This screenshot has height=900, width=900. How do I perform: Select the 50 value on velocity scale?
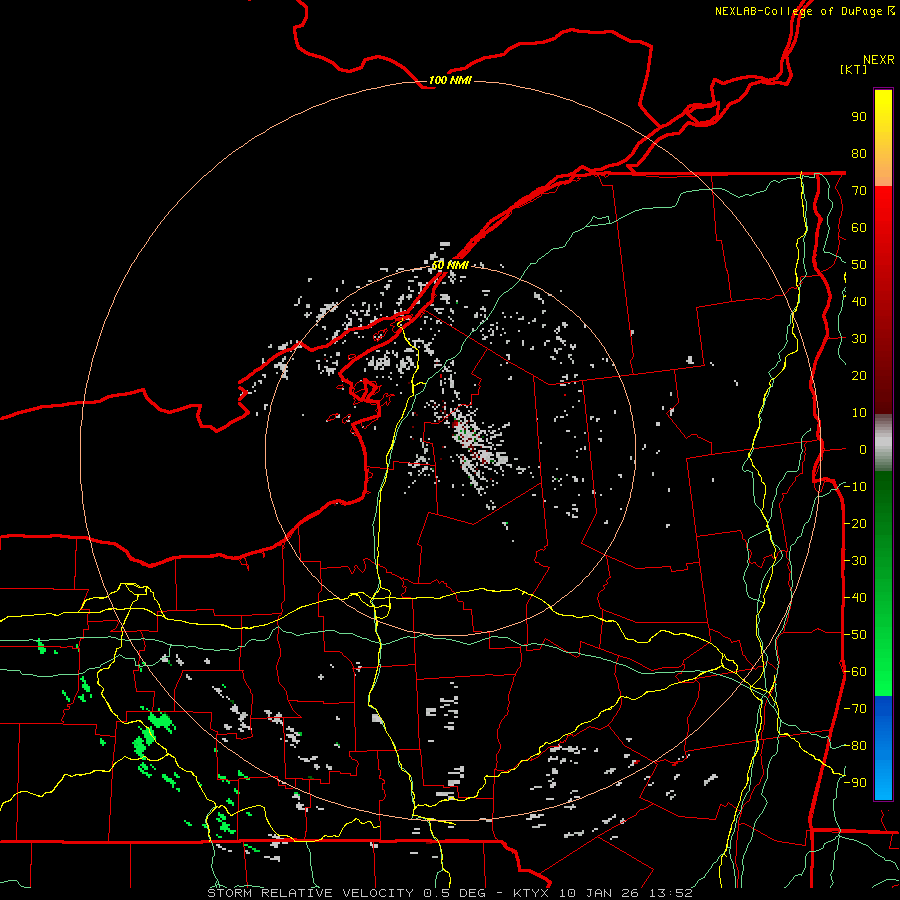(859, 265)
